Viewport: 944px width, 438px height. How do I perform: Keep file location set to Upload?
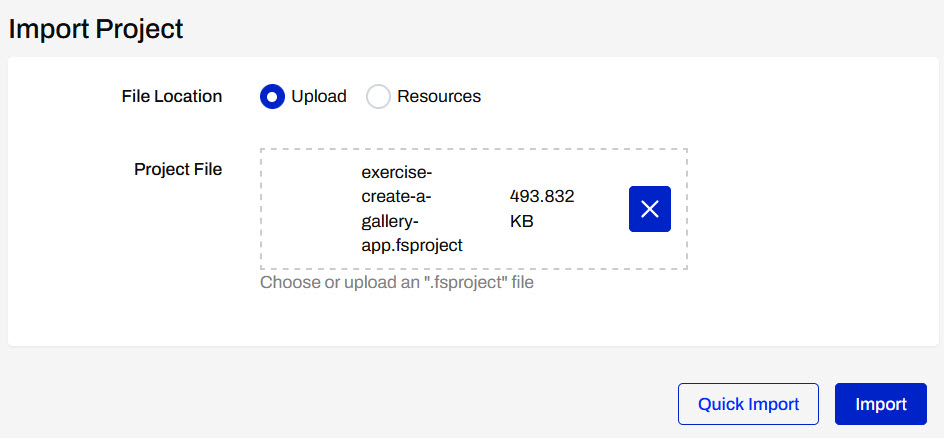pos(272,97)
